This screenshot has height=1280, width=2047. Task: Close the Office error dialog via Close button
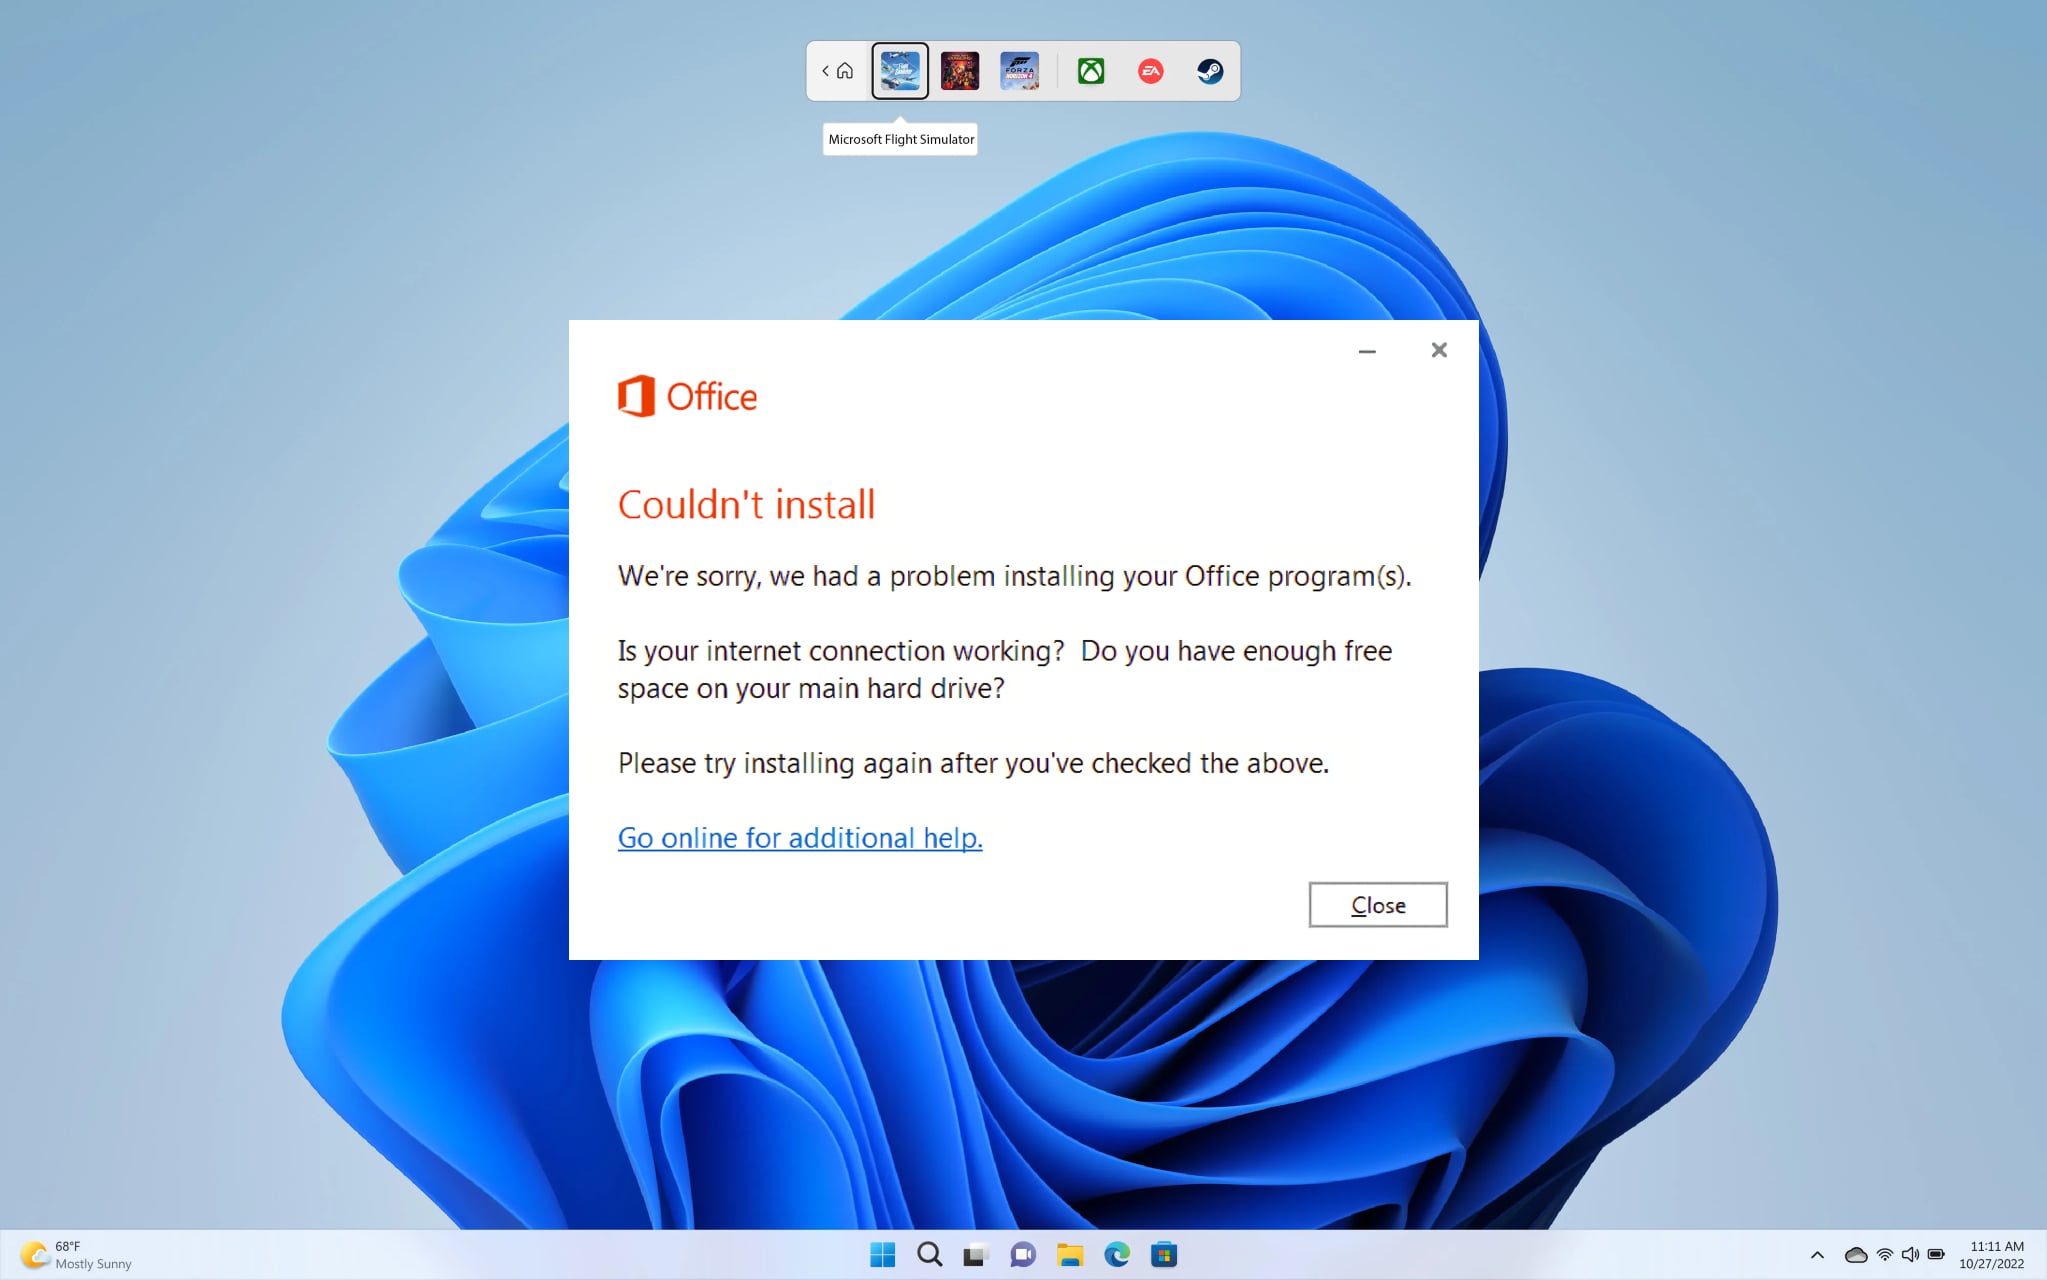[1377, 904]
